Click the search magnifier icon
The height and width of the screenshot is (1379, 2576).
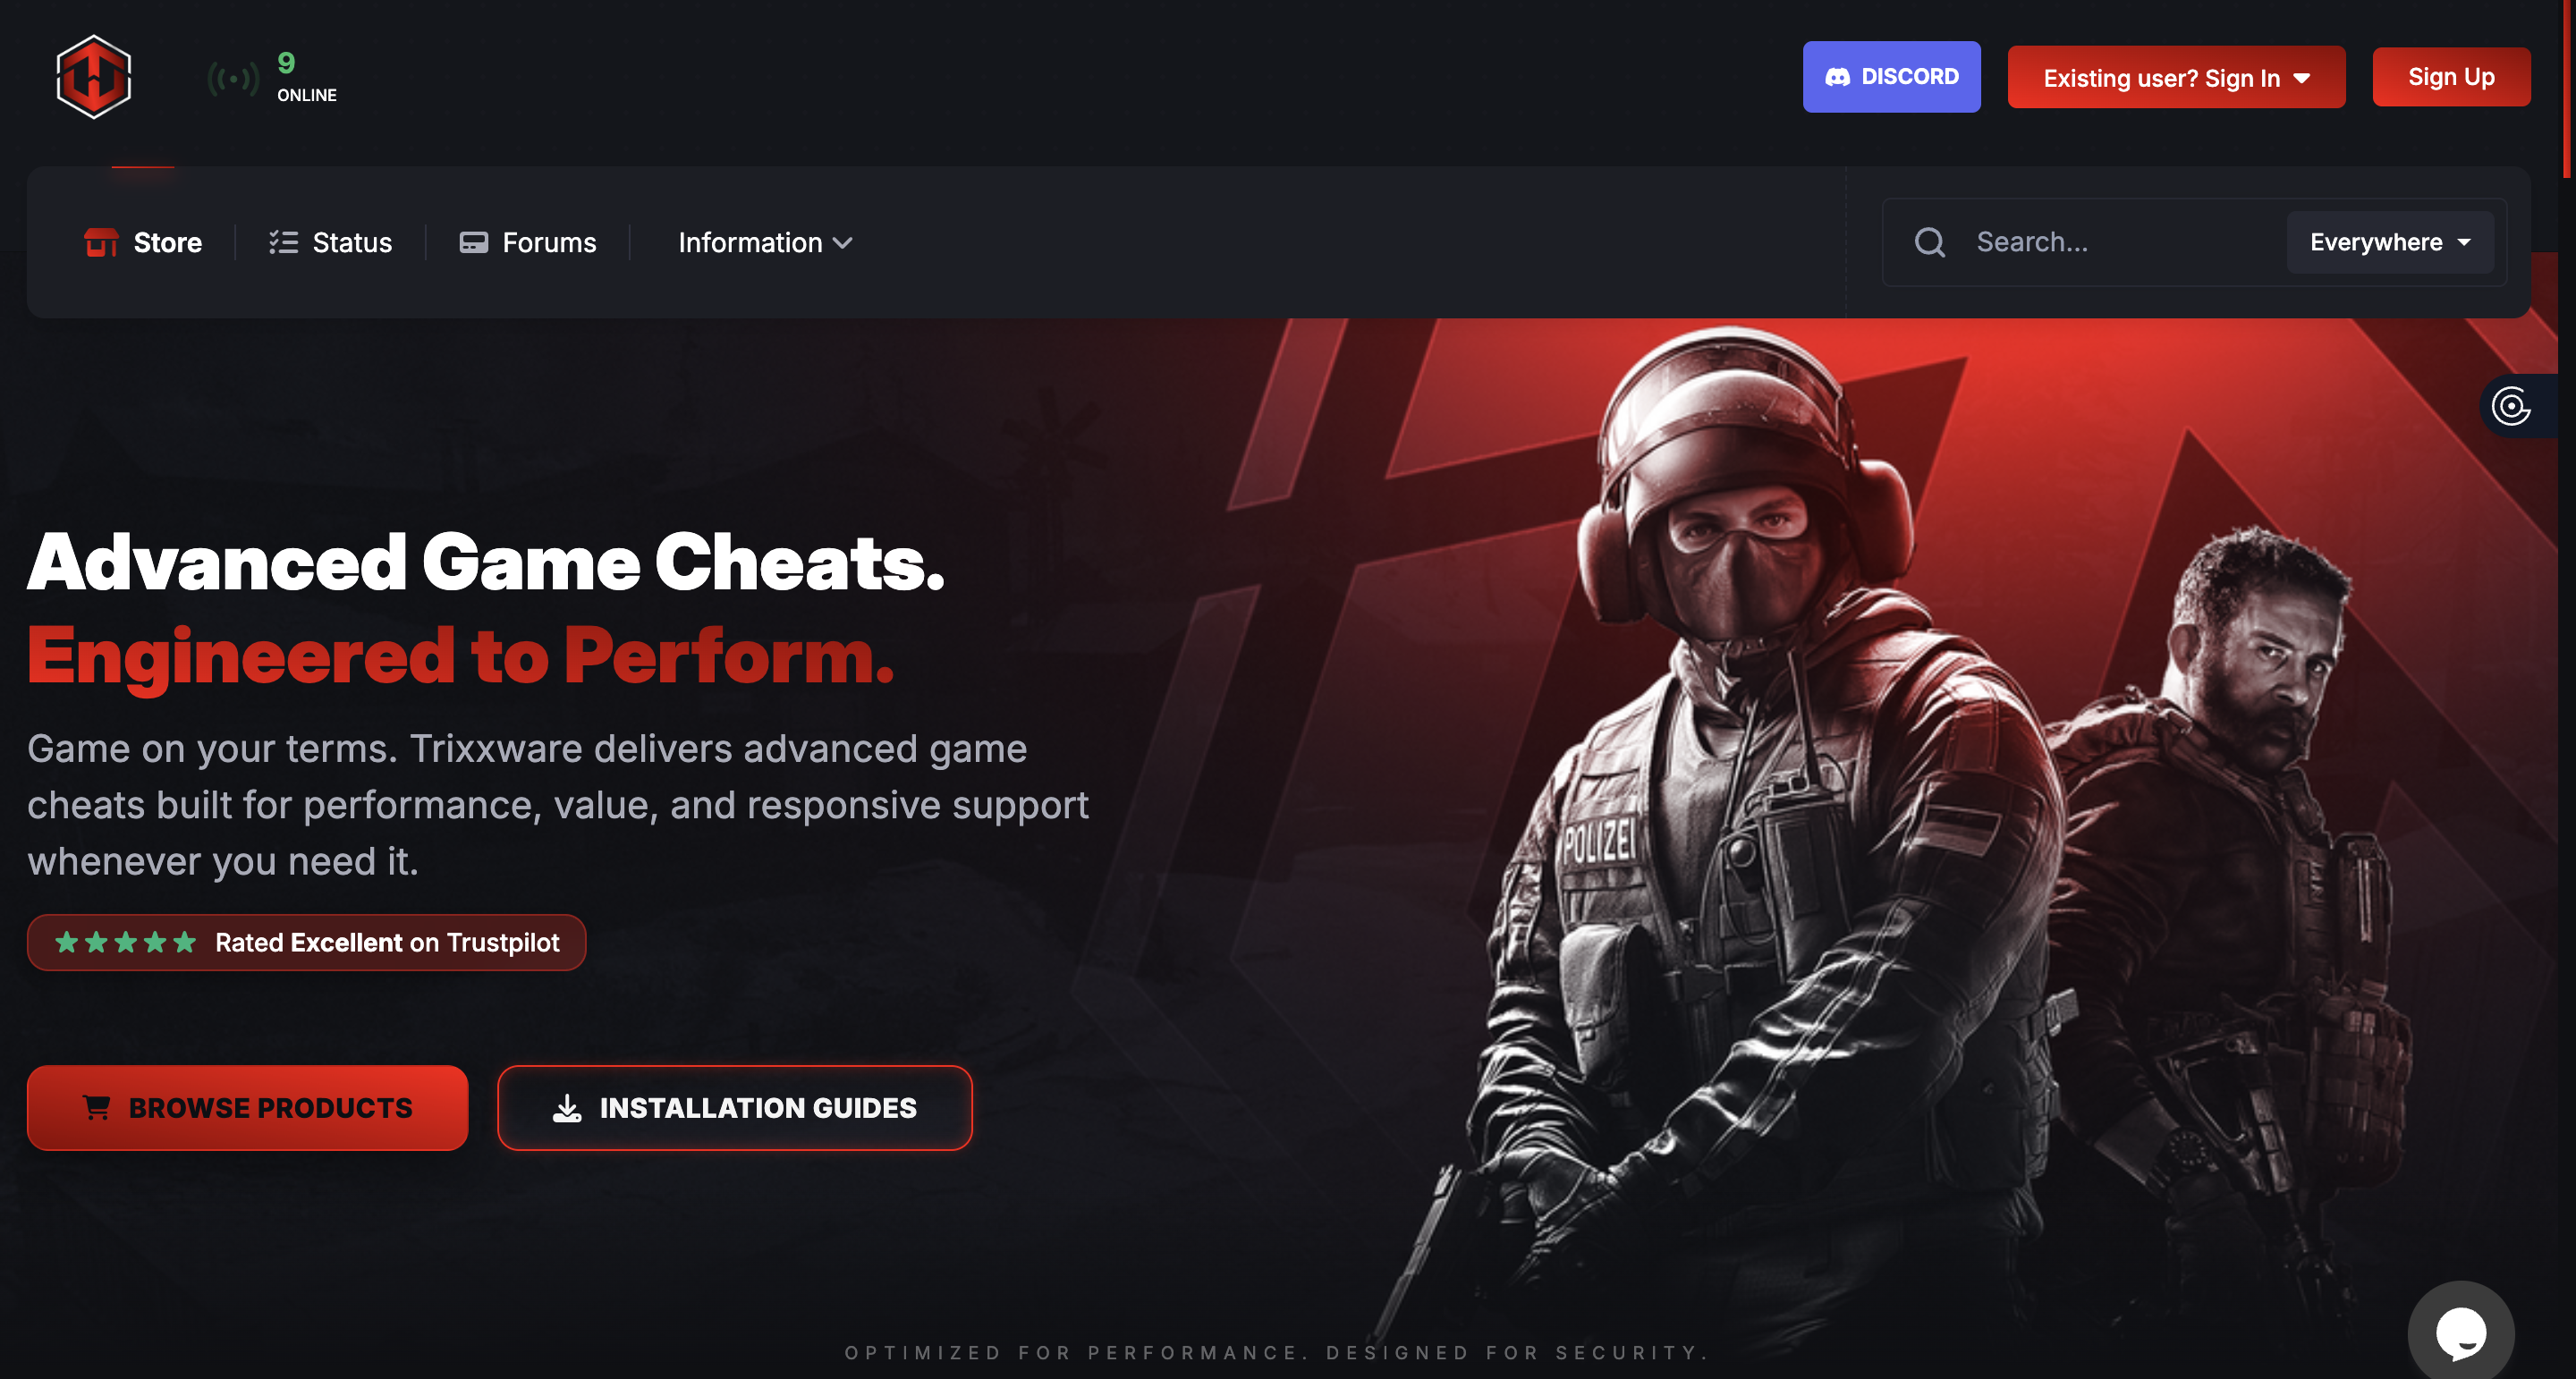[x=1929, y=242]
